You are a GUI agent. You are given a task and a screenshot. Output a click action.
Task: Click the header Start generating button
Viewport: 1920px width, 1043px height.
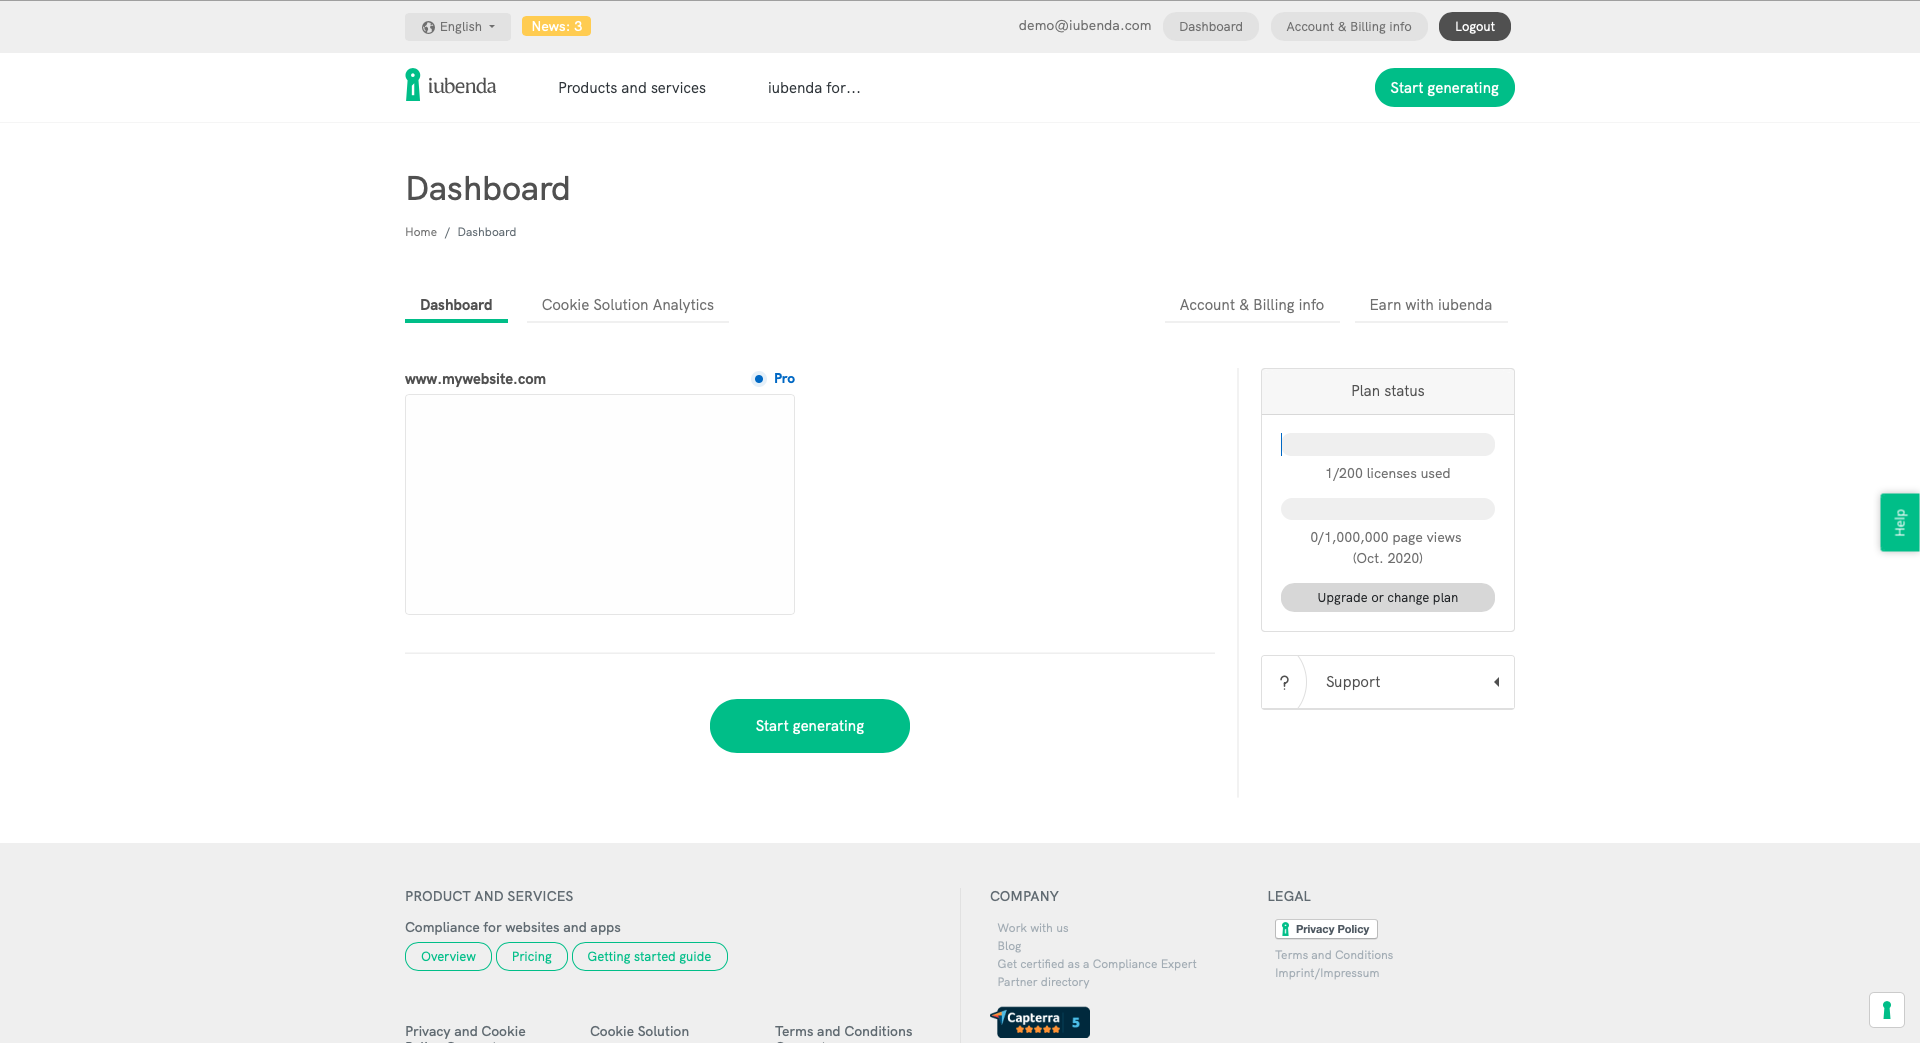click(x=1445, y=88)
